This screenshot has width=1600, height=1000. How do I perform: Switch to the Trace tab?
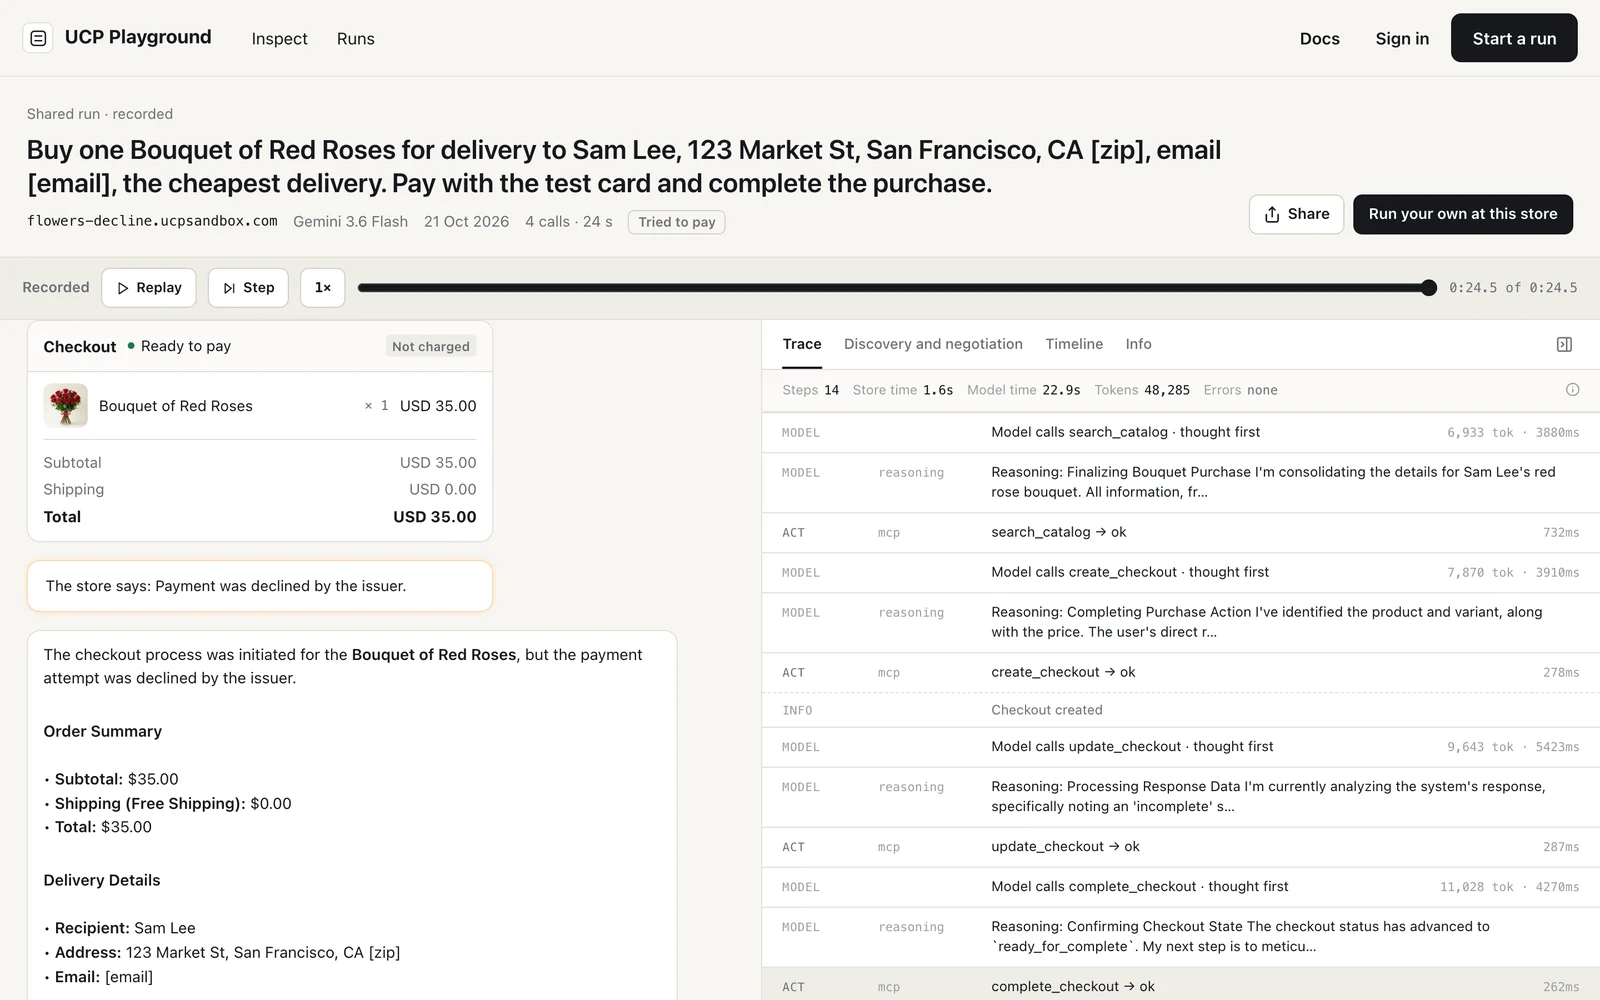[802, 344]
